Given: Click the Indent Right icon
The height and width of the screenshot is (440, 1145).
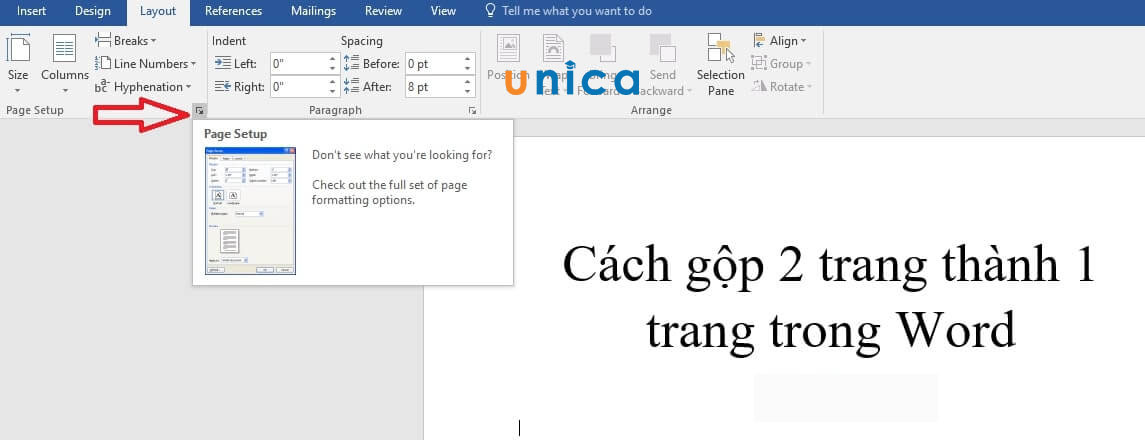Looking at the screenshot, I should (222, 87).
